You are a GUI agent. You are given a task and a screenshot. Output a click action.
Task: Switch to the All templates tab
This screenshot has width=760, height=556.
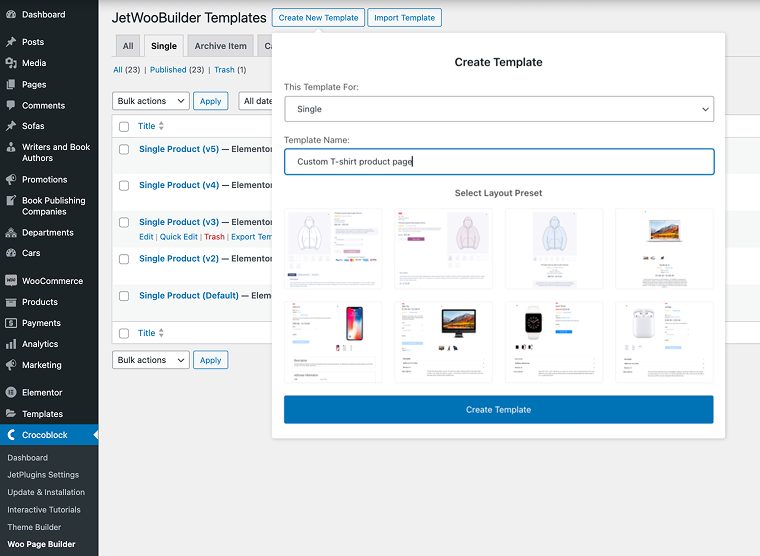(128, 46)
